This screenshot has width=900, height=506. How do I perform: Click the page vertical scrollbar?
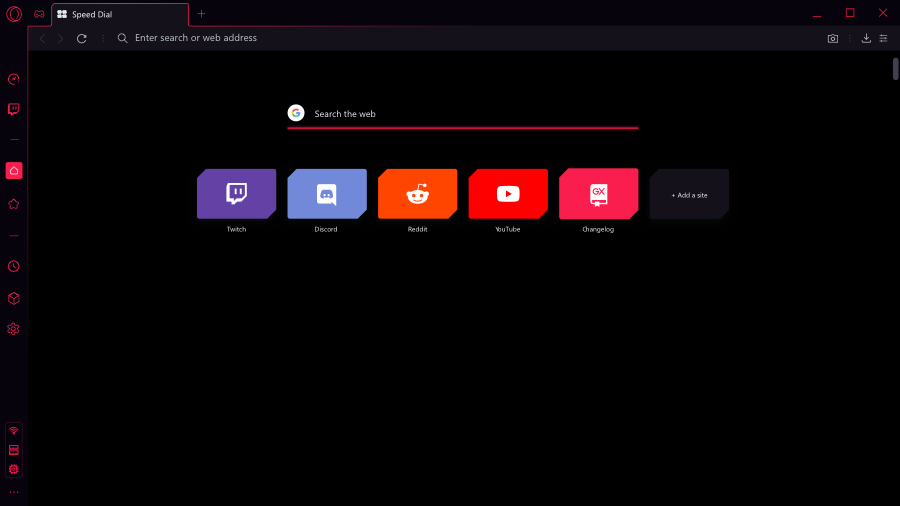(895, 69)
